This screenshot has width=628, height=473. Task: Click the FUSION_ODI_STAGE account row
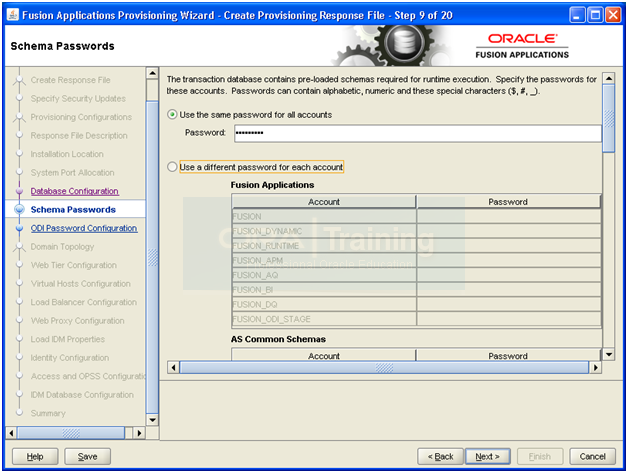(416, 319)
